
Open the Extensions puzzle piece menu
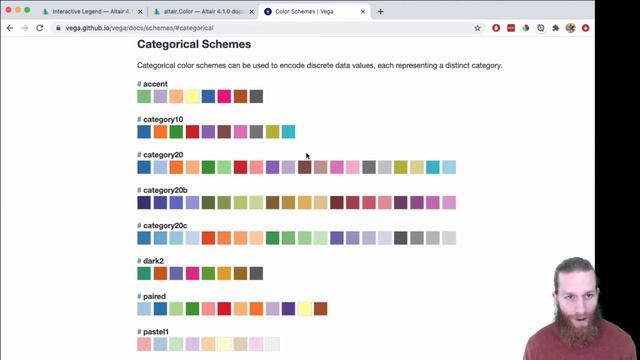click(x=556, y=28)
